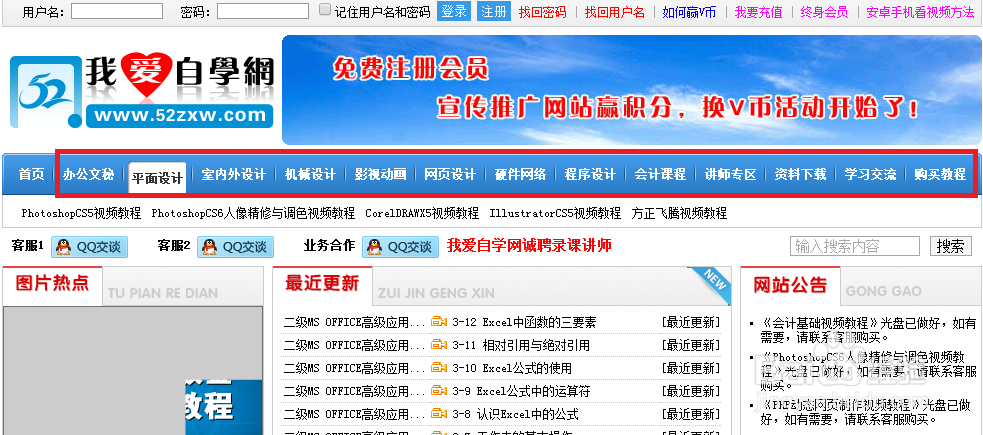Open the 影视动画 nav tab
Screen dimensions: 983x435
coord(380,174)
